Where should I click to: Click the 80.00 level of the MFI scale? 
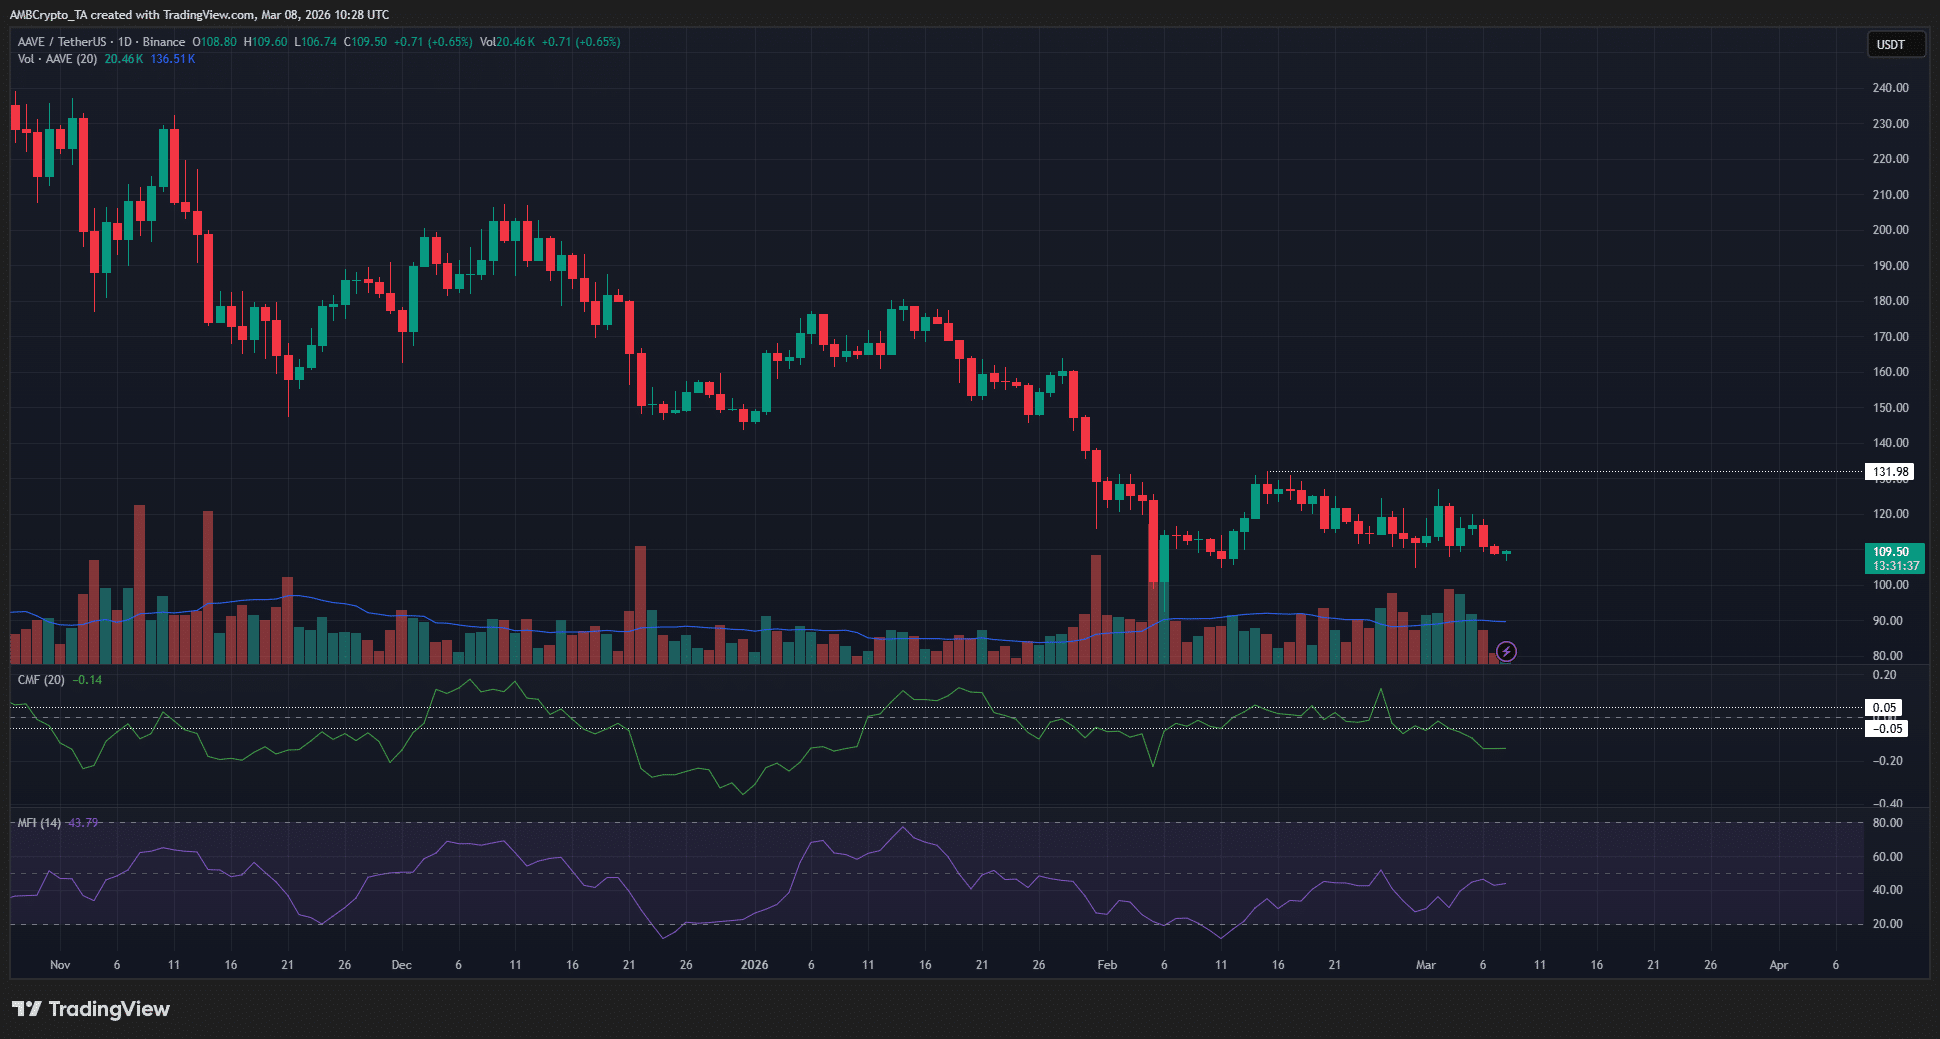[1886, 822]
